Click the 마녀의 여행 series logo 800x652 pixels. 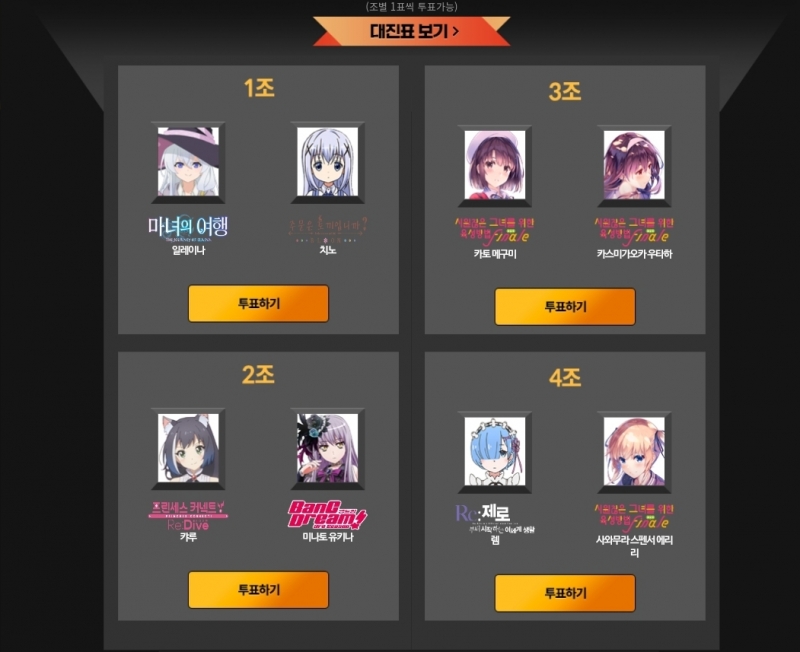tap(188, 229)
